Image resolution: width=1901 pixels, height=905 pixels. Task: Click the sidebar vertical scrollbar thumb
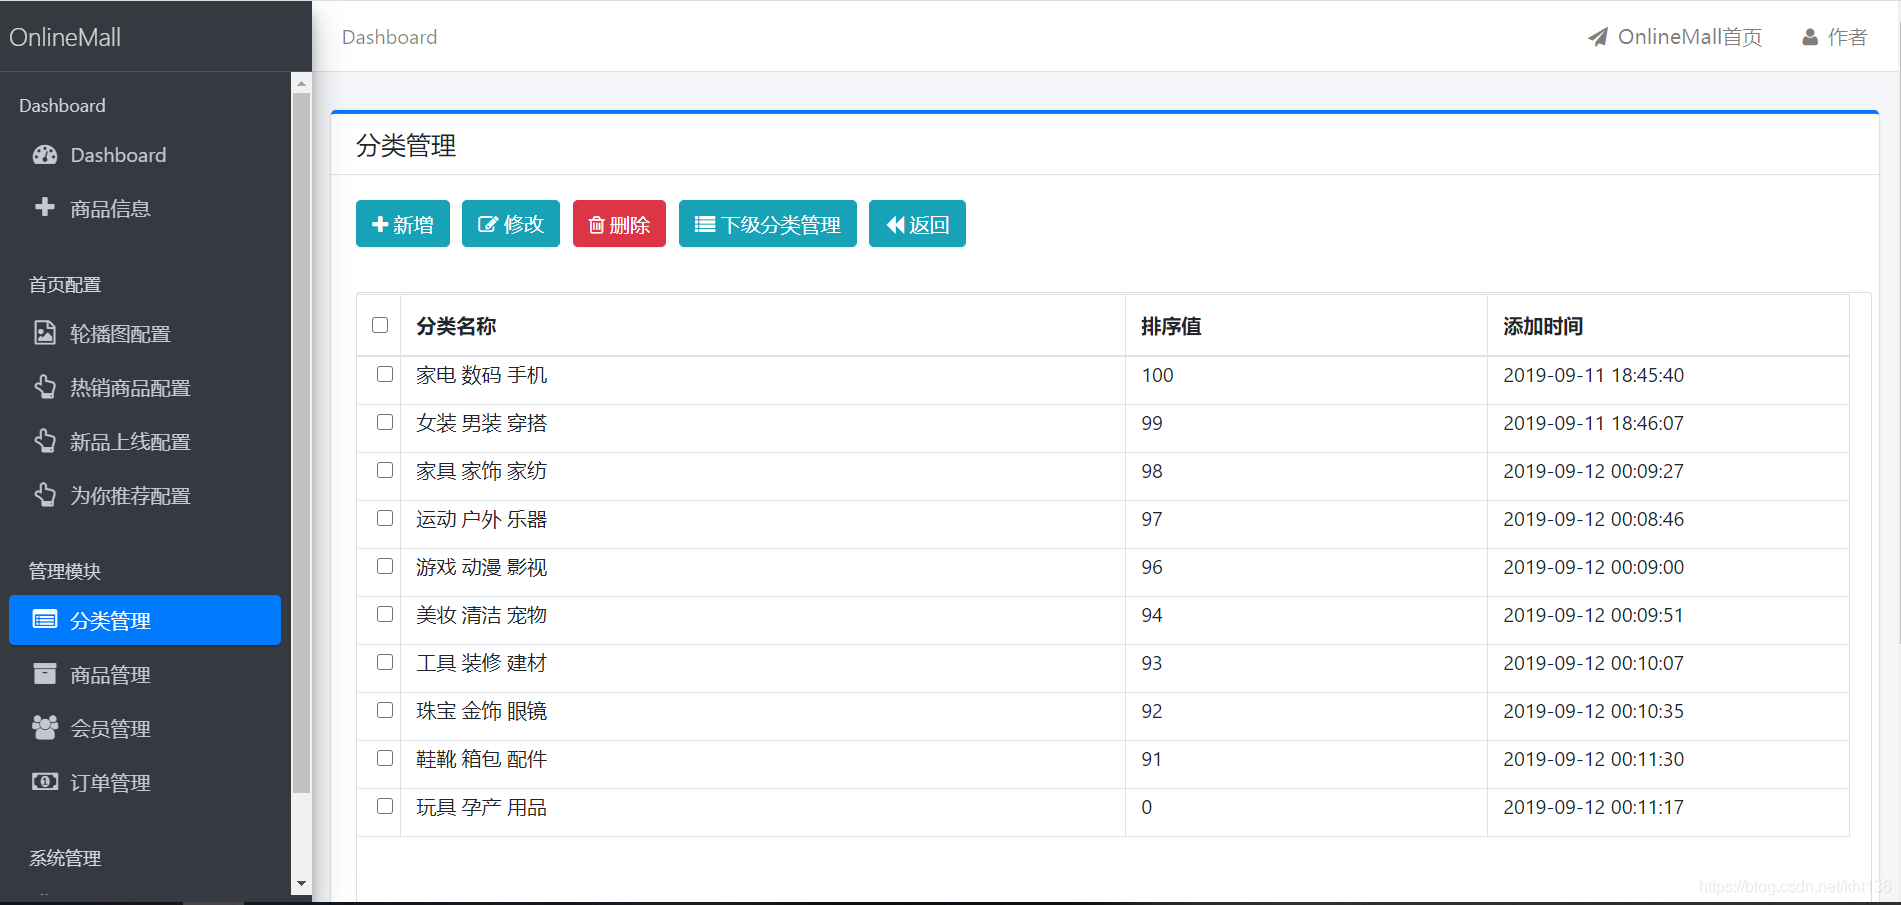point(301,444)
